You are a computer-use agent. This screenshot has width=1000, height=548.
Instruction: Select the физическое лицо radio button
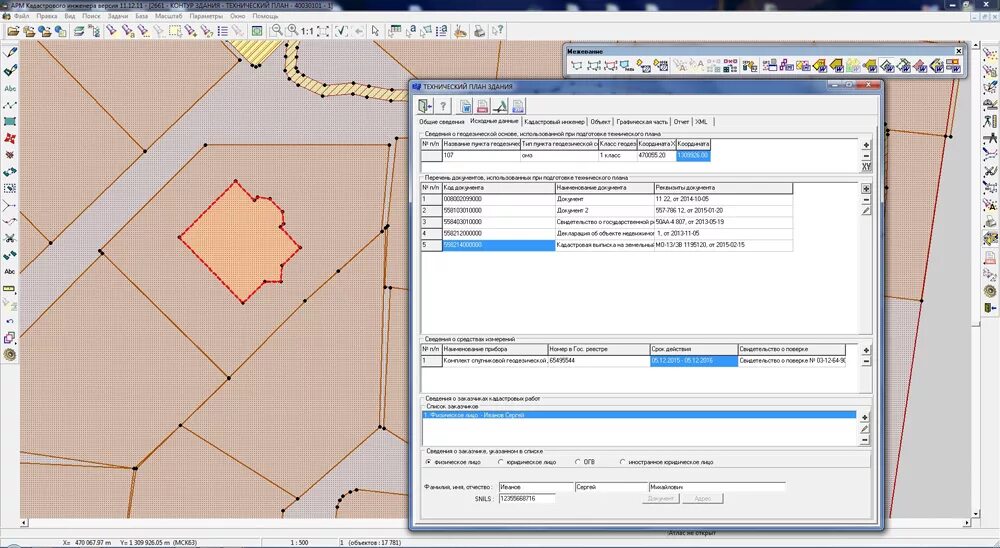428,462
